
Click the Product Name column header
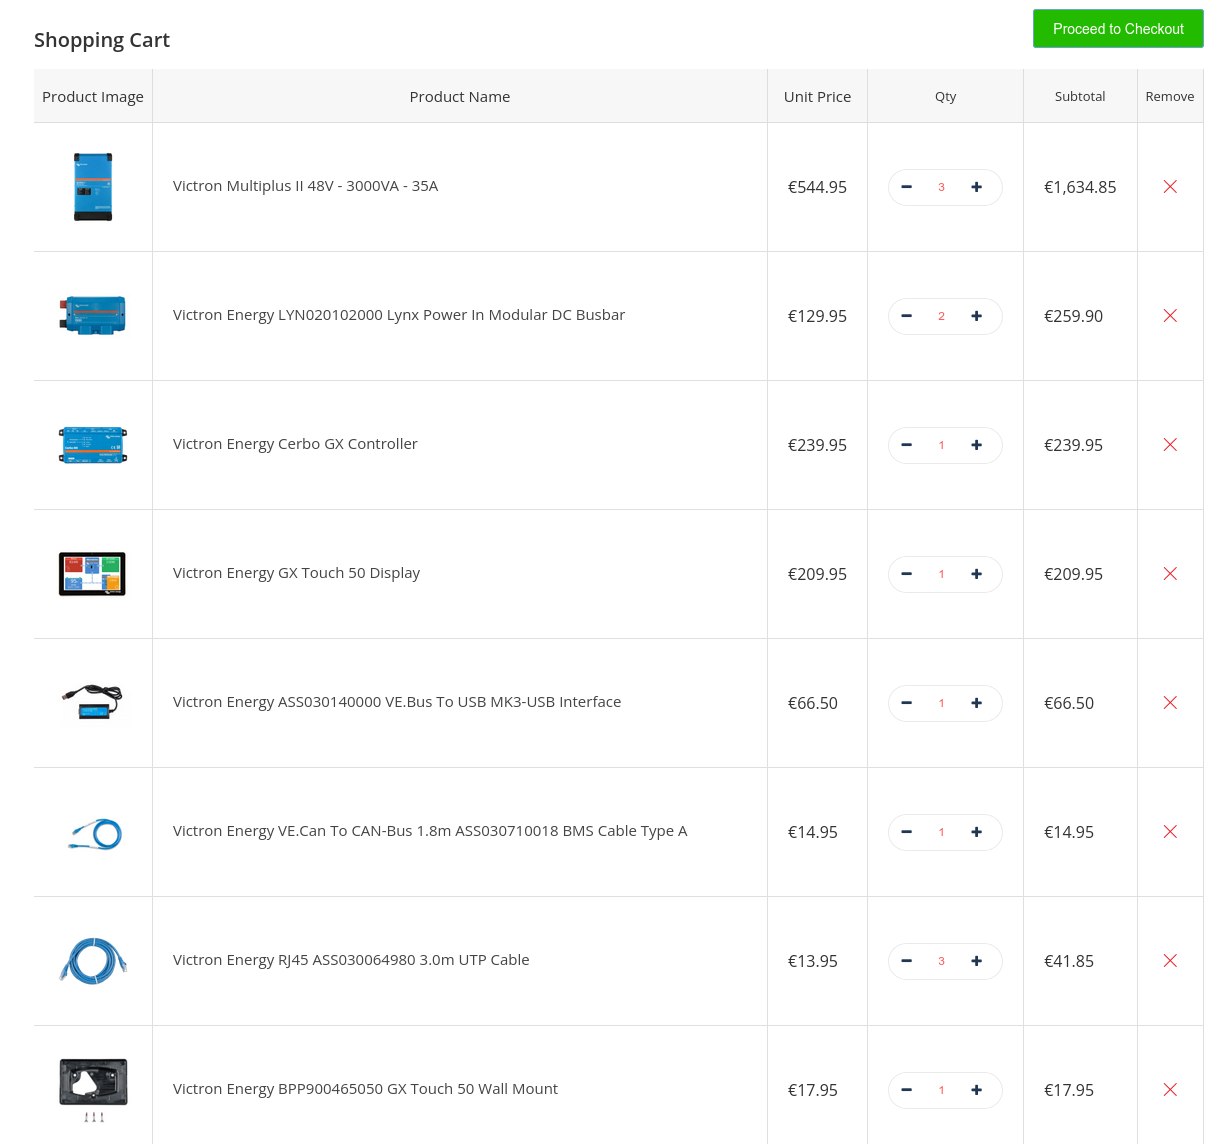coord(460,97)
